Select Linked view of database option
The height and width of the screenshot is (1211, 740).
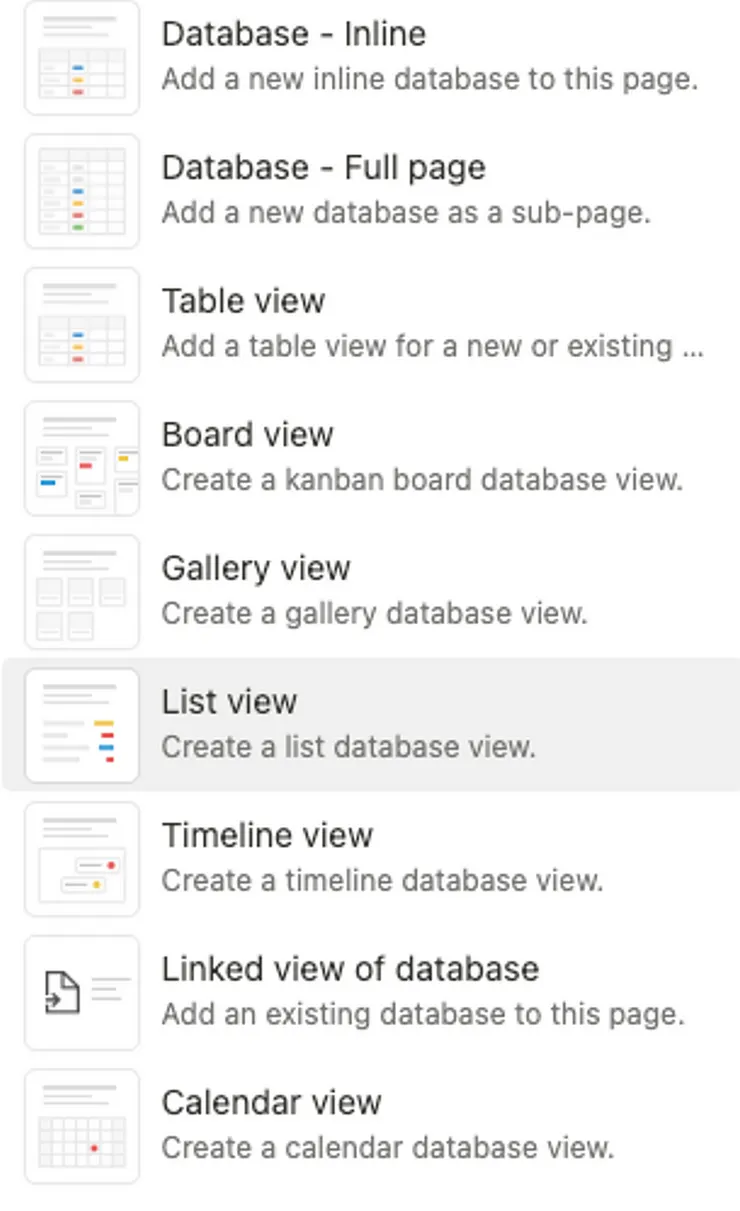coord(350,969)
